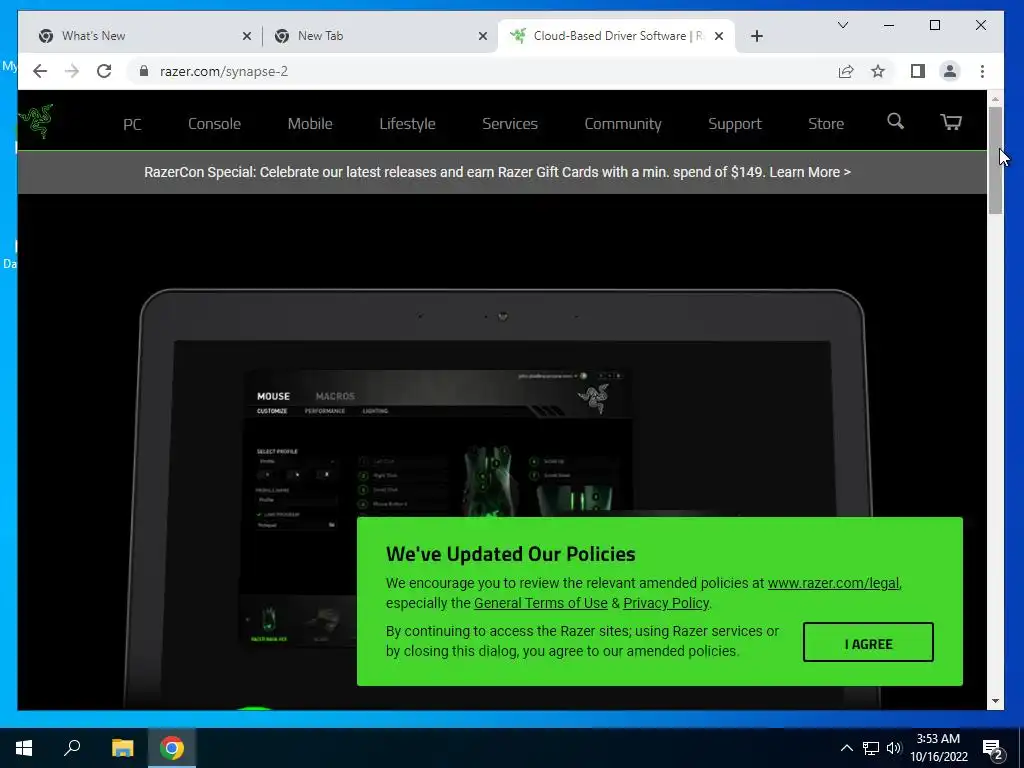The image size is (1024, 768).
Task: Open the Chrome profile avatar
Action: [950, 71]
